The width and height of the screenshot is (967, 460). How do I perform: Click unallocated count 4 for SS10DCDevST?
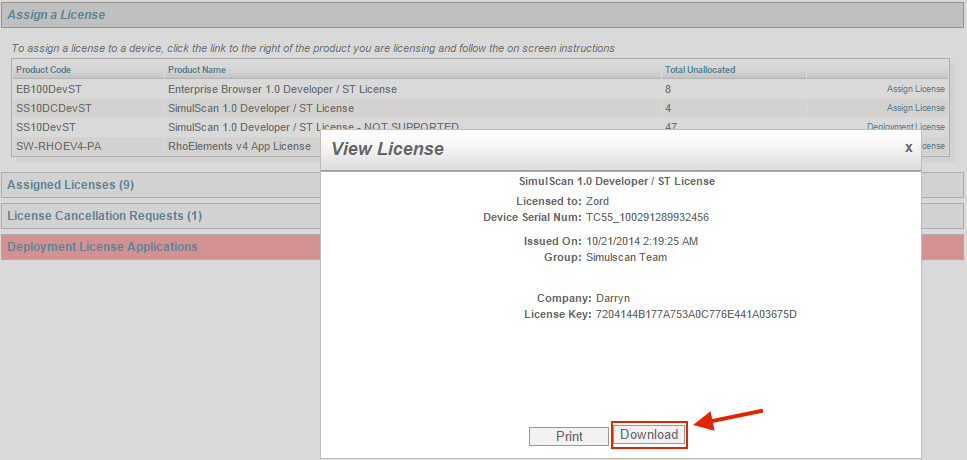(668, 108)
